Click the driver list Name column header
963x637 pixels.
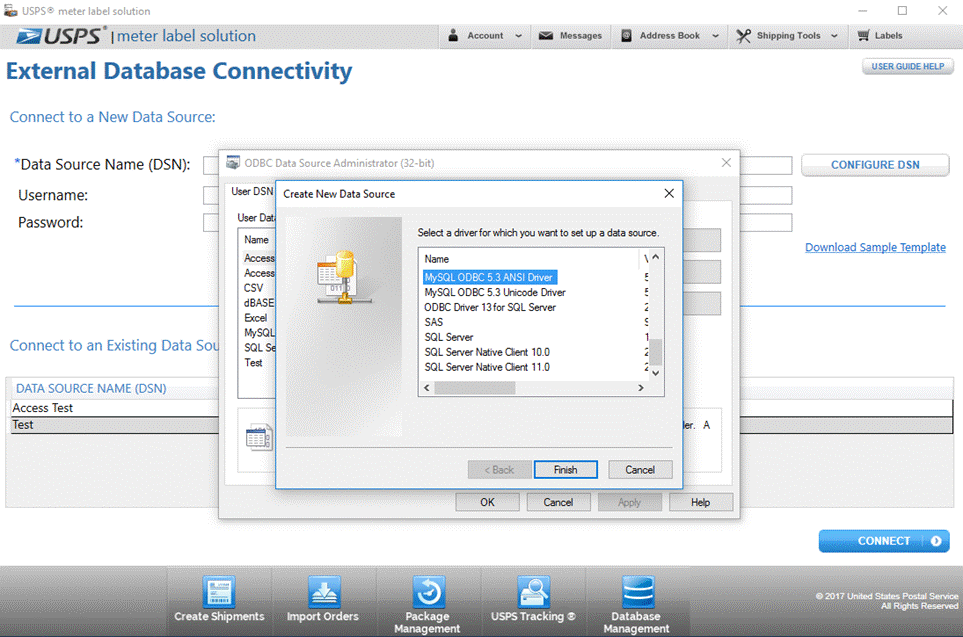[x=529, y=259]
